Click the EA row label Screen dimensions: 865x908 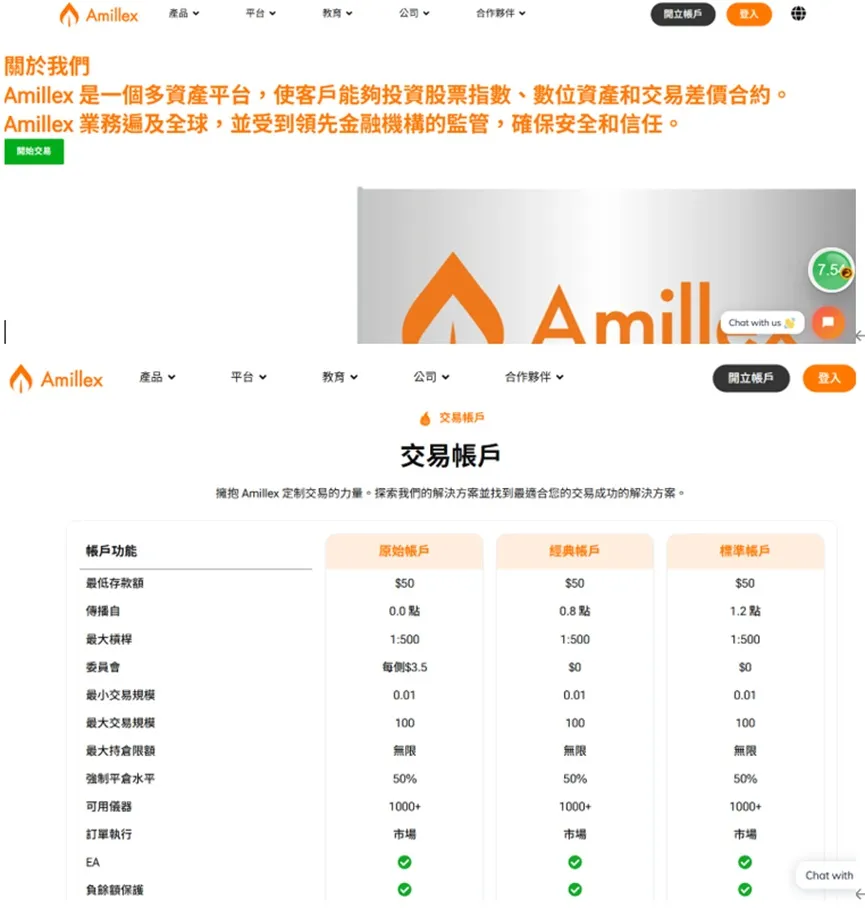[x=93, y=862]
